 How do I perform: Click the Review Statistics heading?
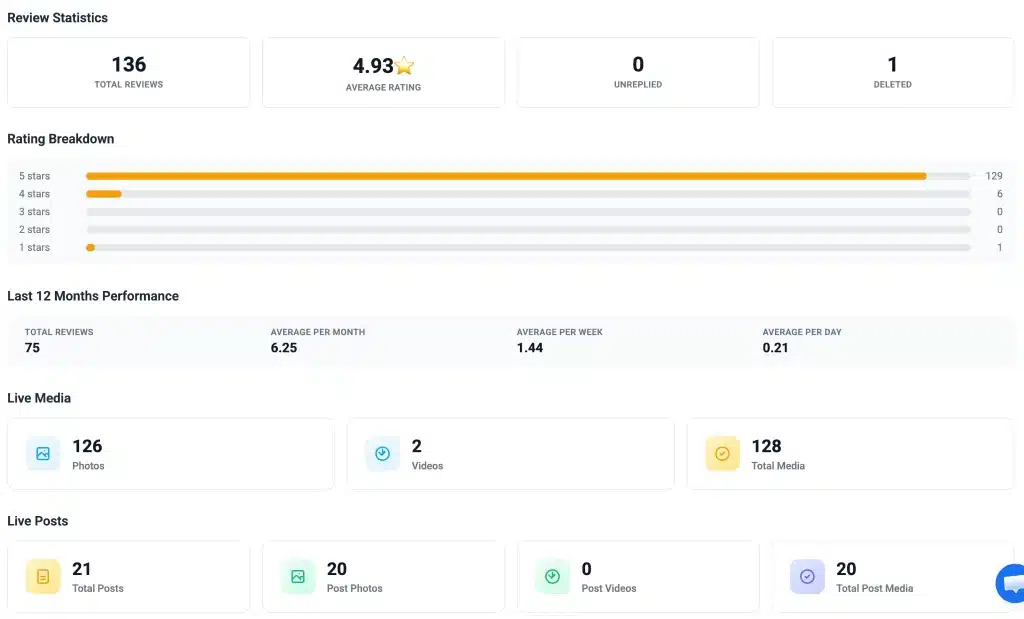point(57,18)
